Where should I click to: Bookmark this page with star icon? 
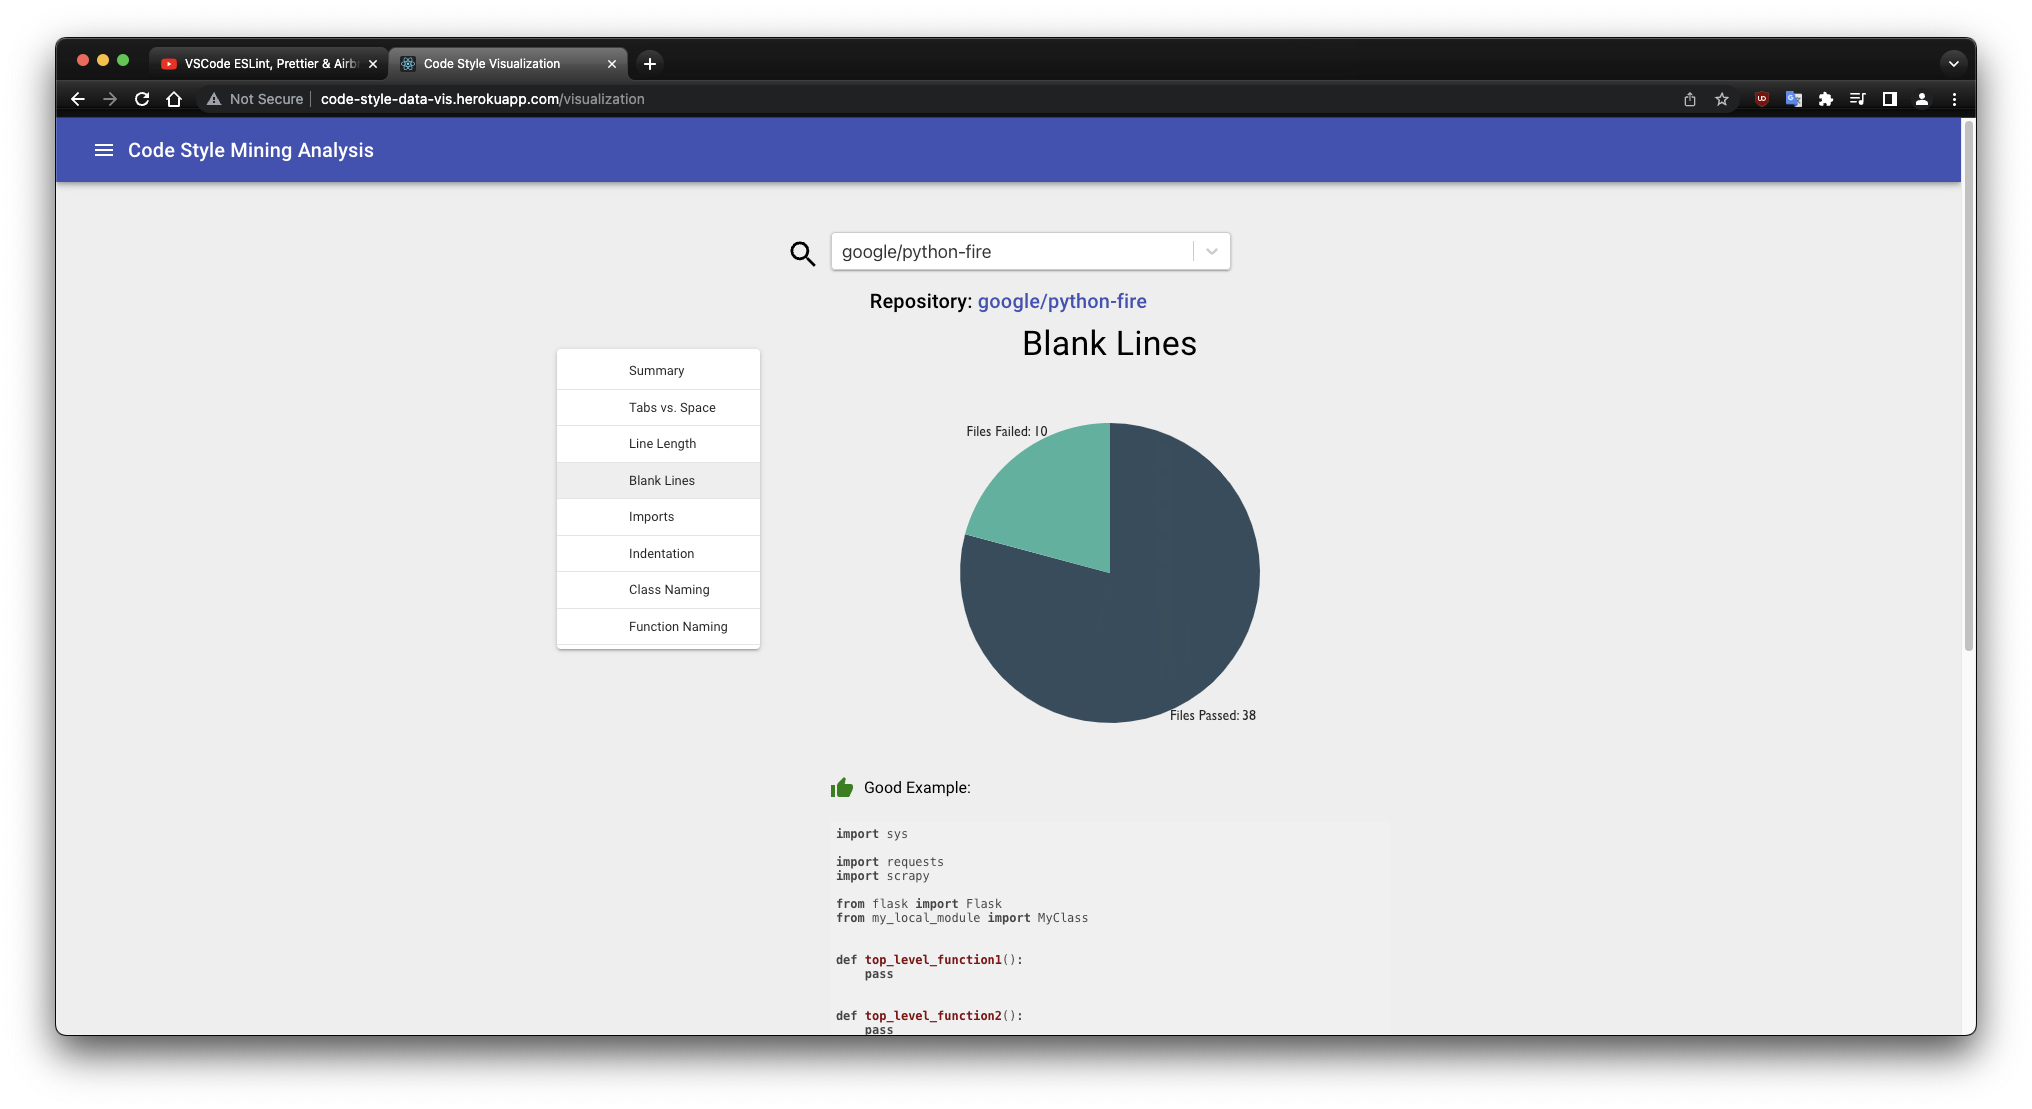[x=1721, y=99]
